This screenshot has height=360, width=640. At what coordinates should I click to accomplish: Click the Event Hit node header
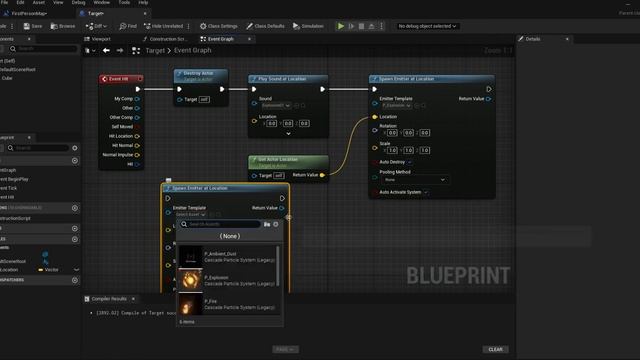[121, 79]
